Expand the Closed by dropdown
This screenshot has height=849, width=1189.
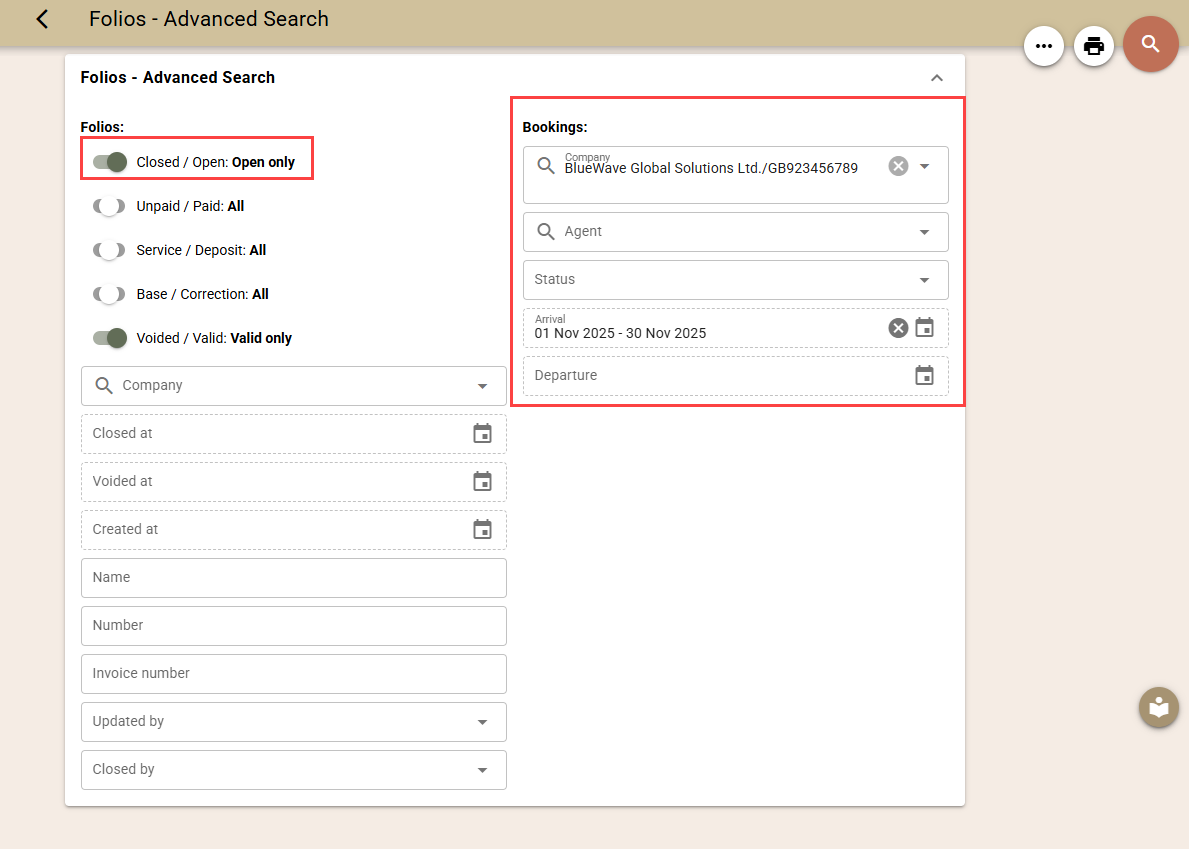pos(293,769)
